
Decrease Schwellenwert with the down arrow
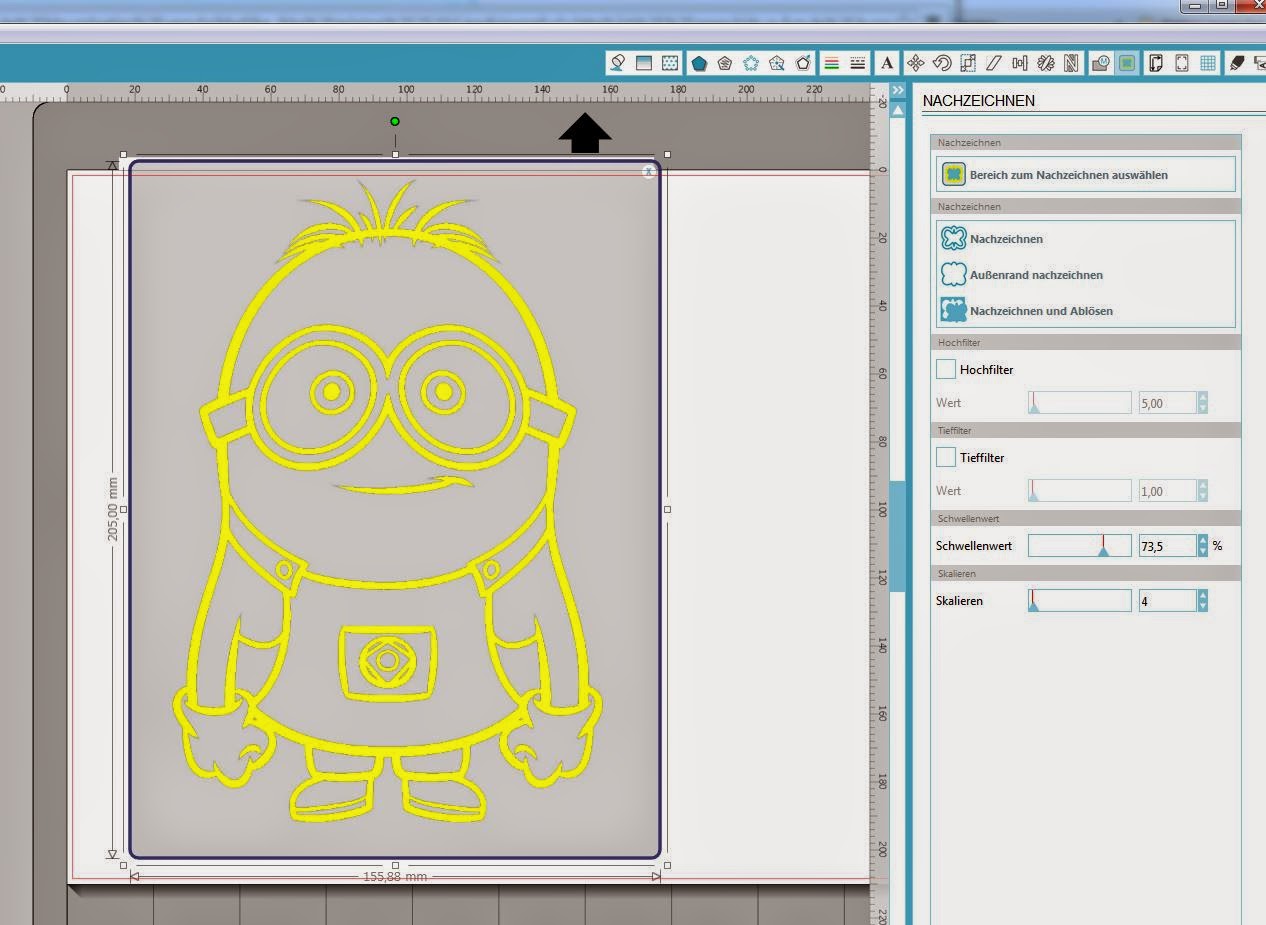[x=1202, y=551]
